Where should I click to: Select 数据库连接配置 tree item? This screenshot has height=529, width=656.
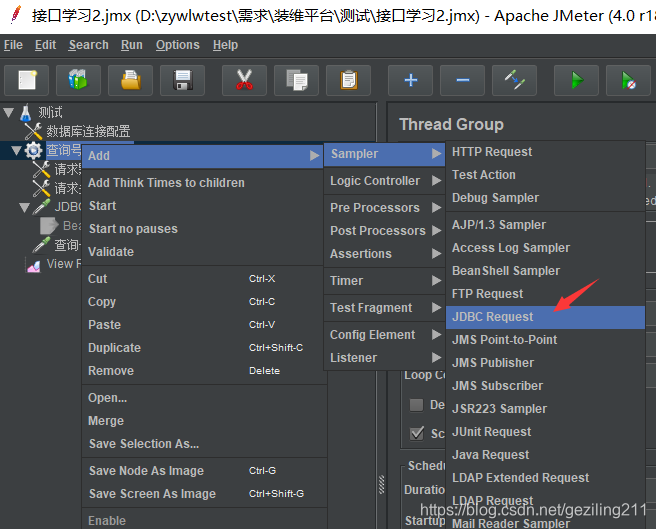click(88, 131)
